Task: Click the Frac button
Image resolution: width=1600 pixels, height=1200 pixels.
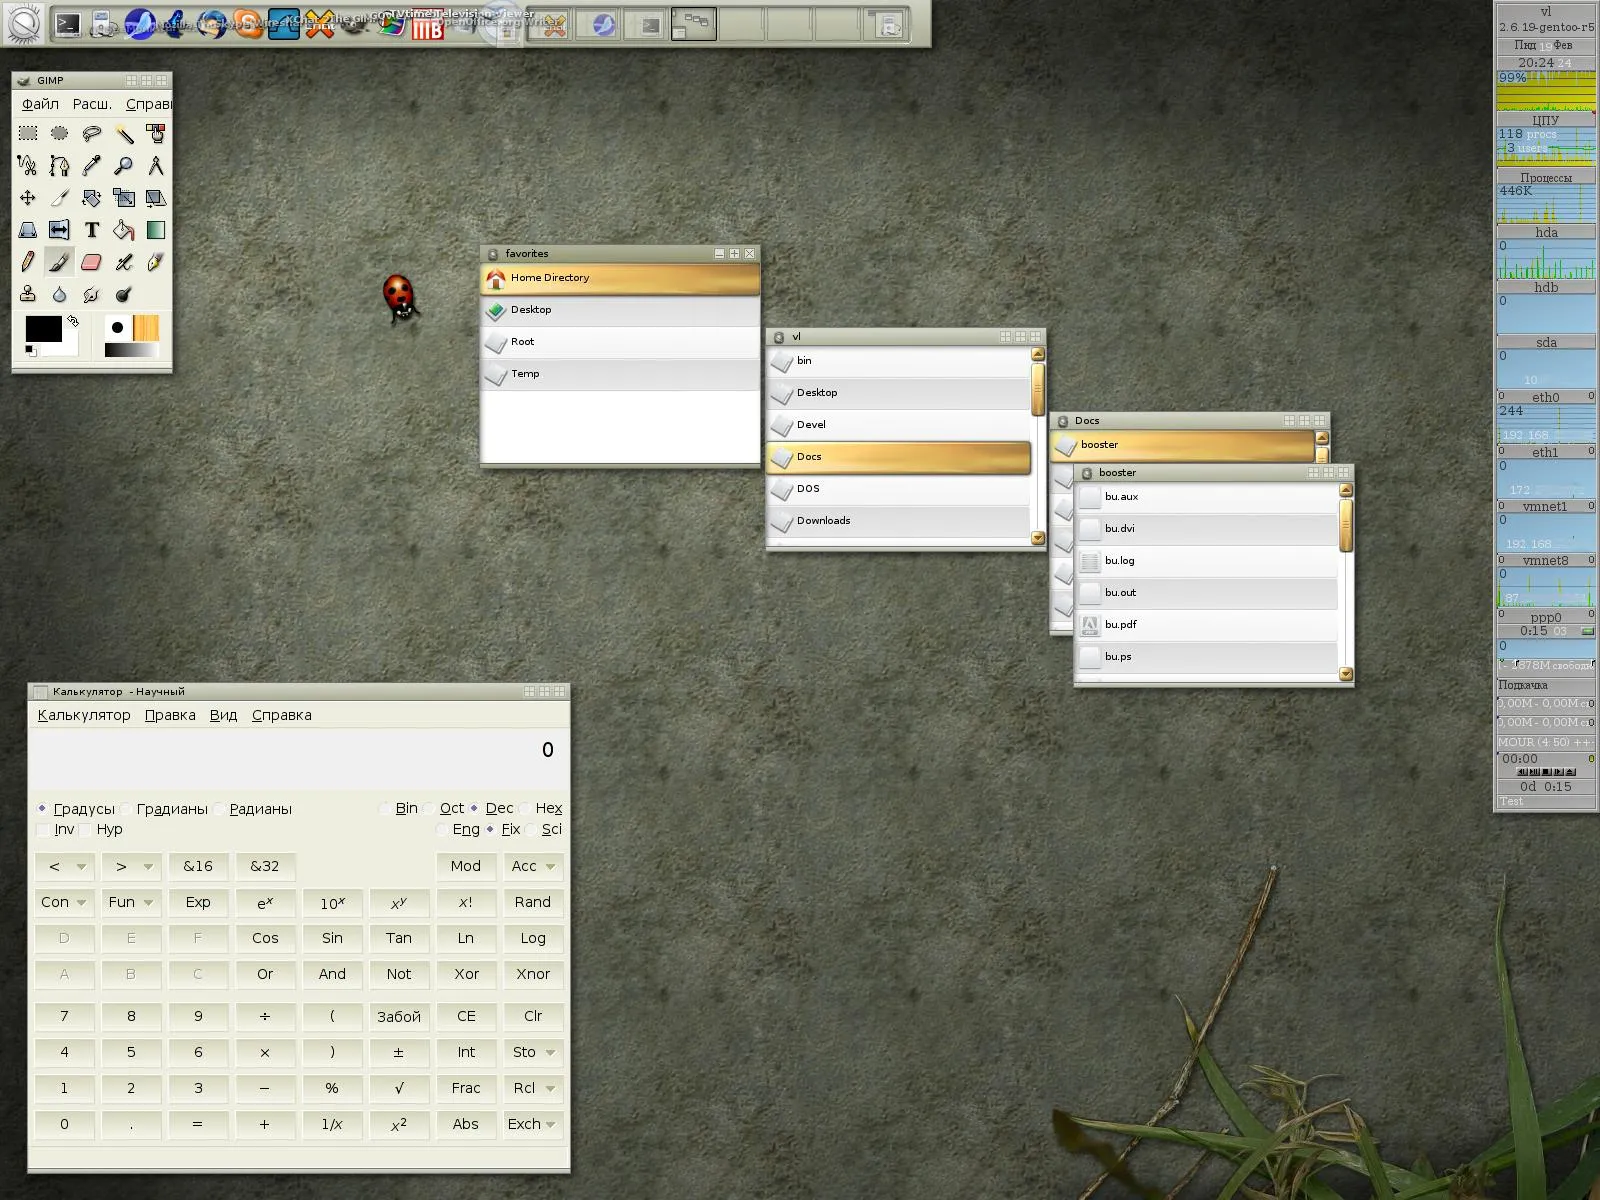Action: click(x=466, y=1088)
